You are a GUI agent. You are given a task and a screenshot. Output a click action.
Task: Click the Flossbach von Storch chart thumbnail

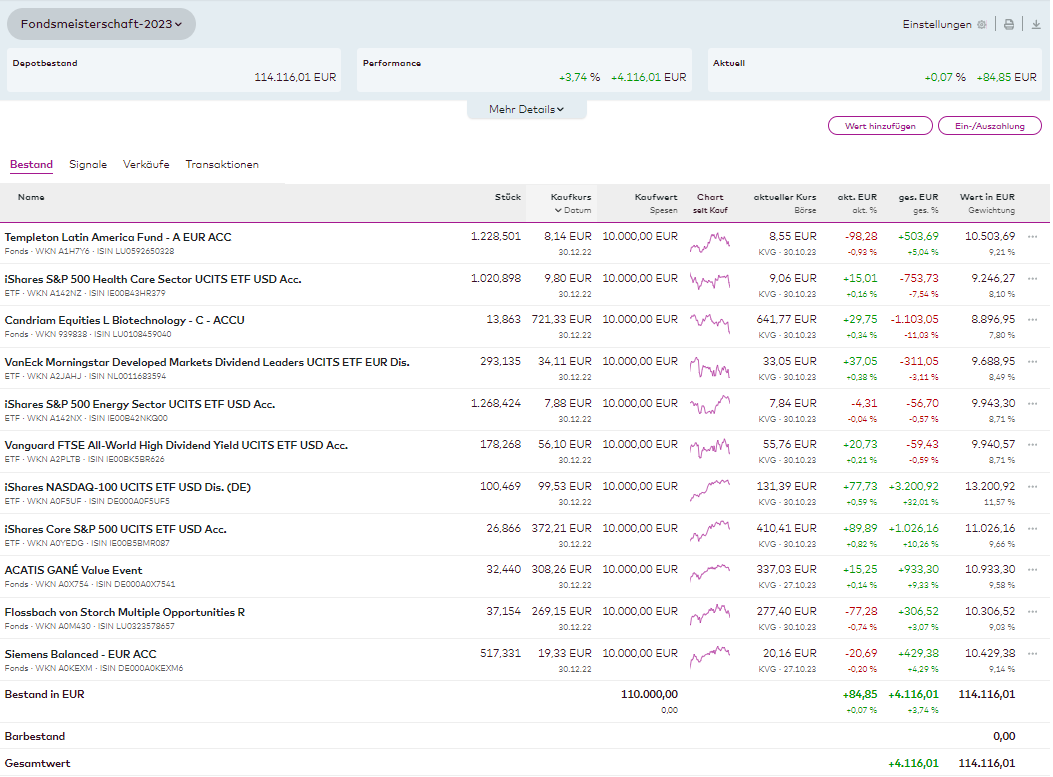coord(710,612)
